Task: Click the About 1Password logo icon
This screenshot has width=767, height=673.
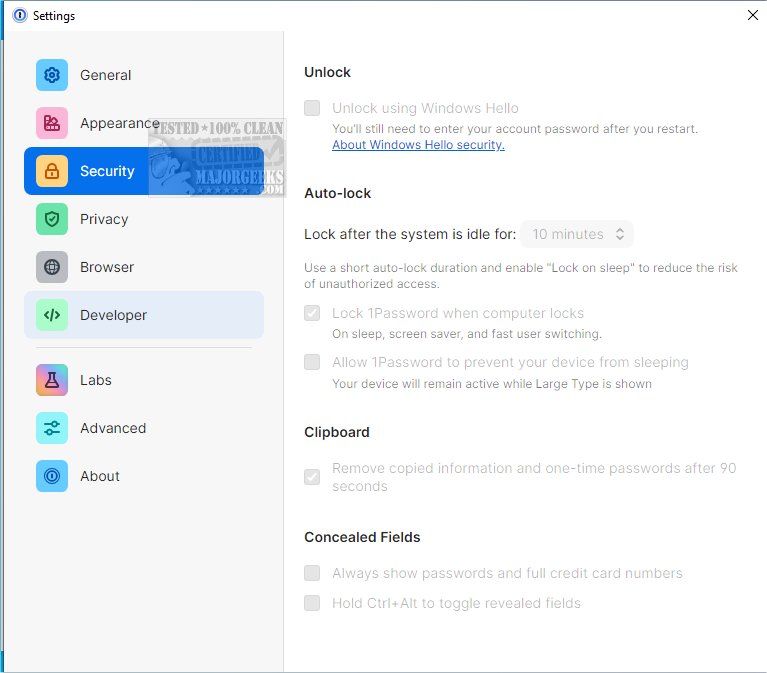Action: pos(52,476)
